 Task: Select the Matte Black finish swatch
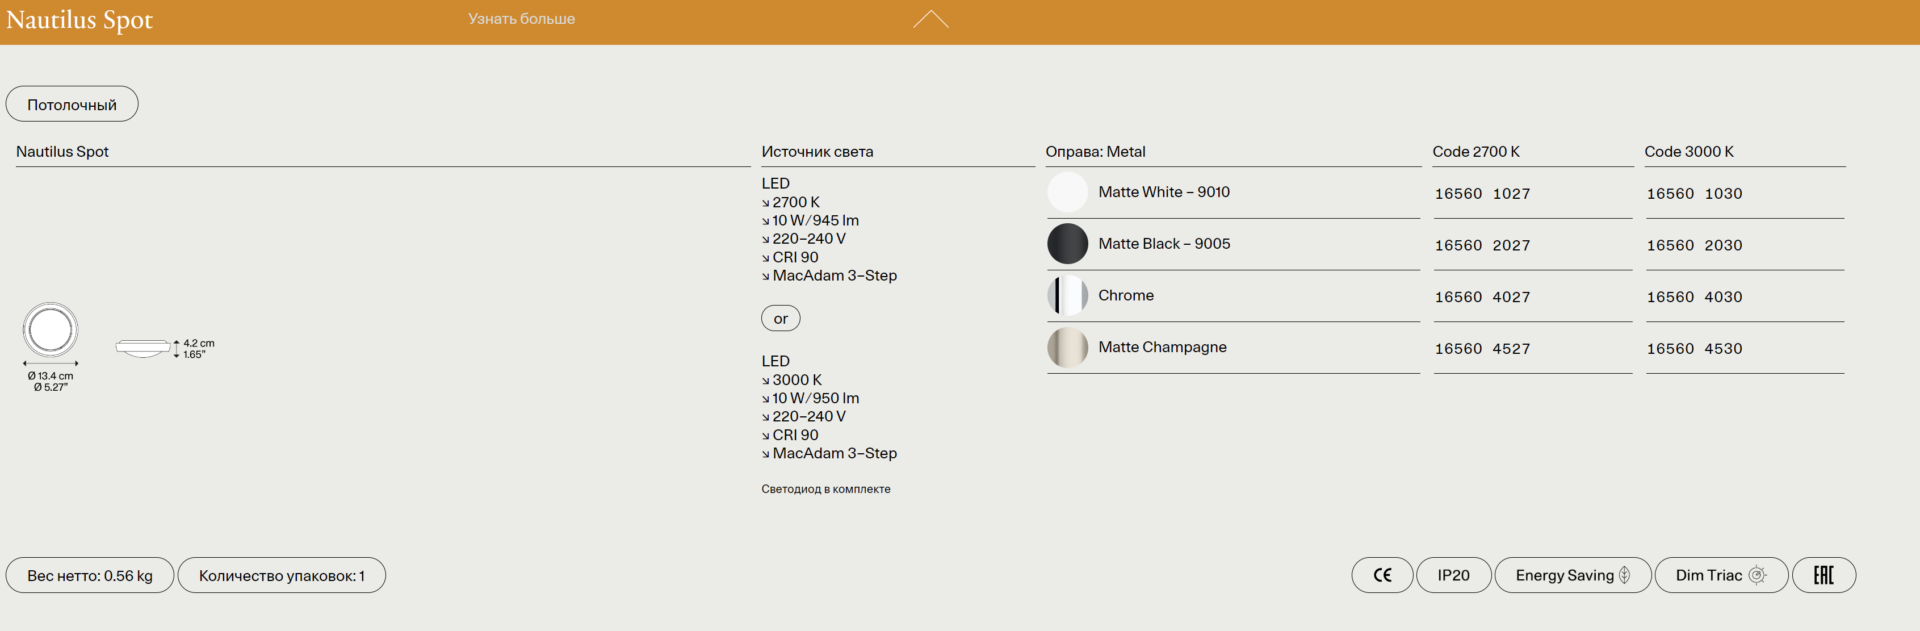[x=1067, y=244]
